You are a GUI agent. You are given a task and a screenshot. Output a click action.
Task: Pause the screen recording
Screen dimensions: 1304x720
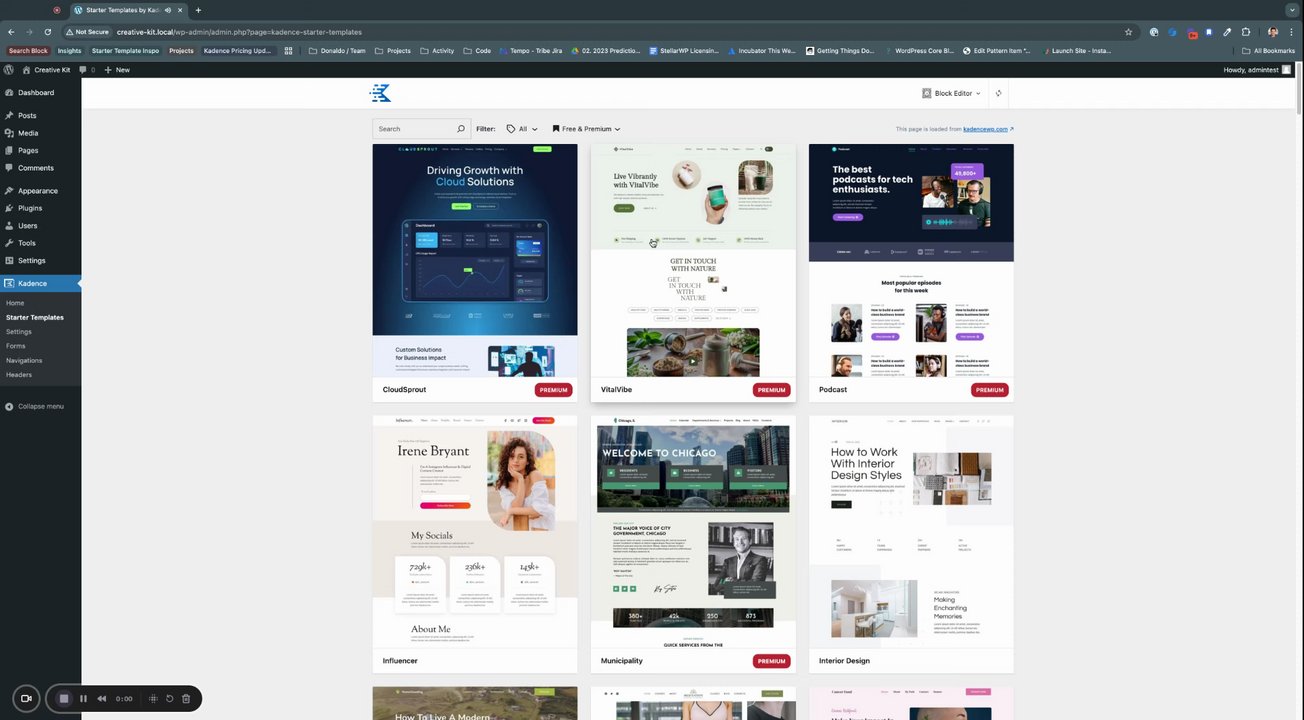pyautogui.click(x=83, y=699)
